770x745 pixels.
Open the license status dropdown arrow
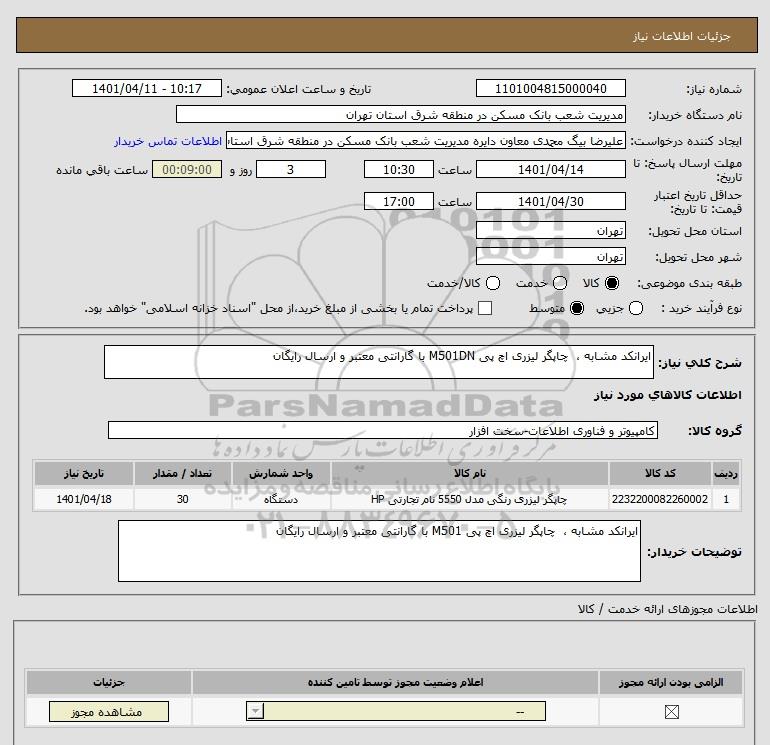pos(255,711)
